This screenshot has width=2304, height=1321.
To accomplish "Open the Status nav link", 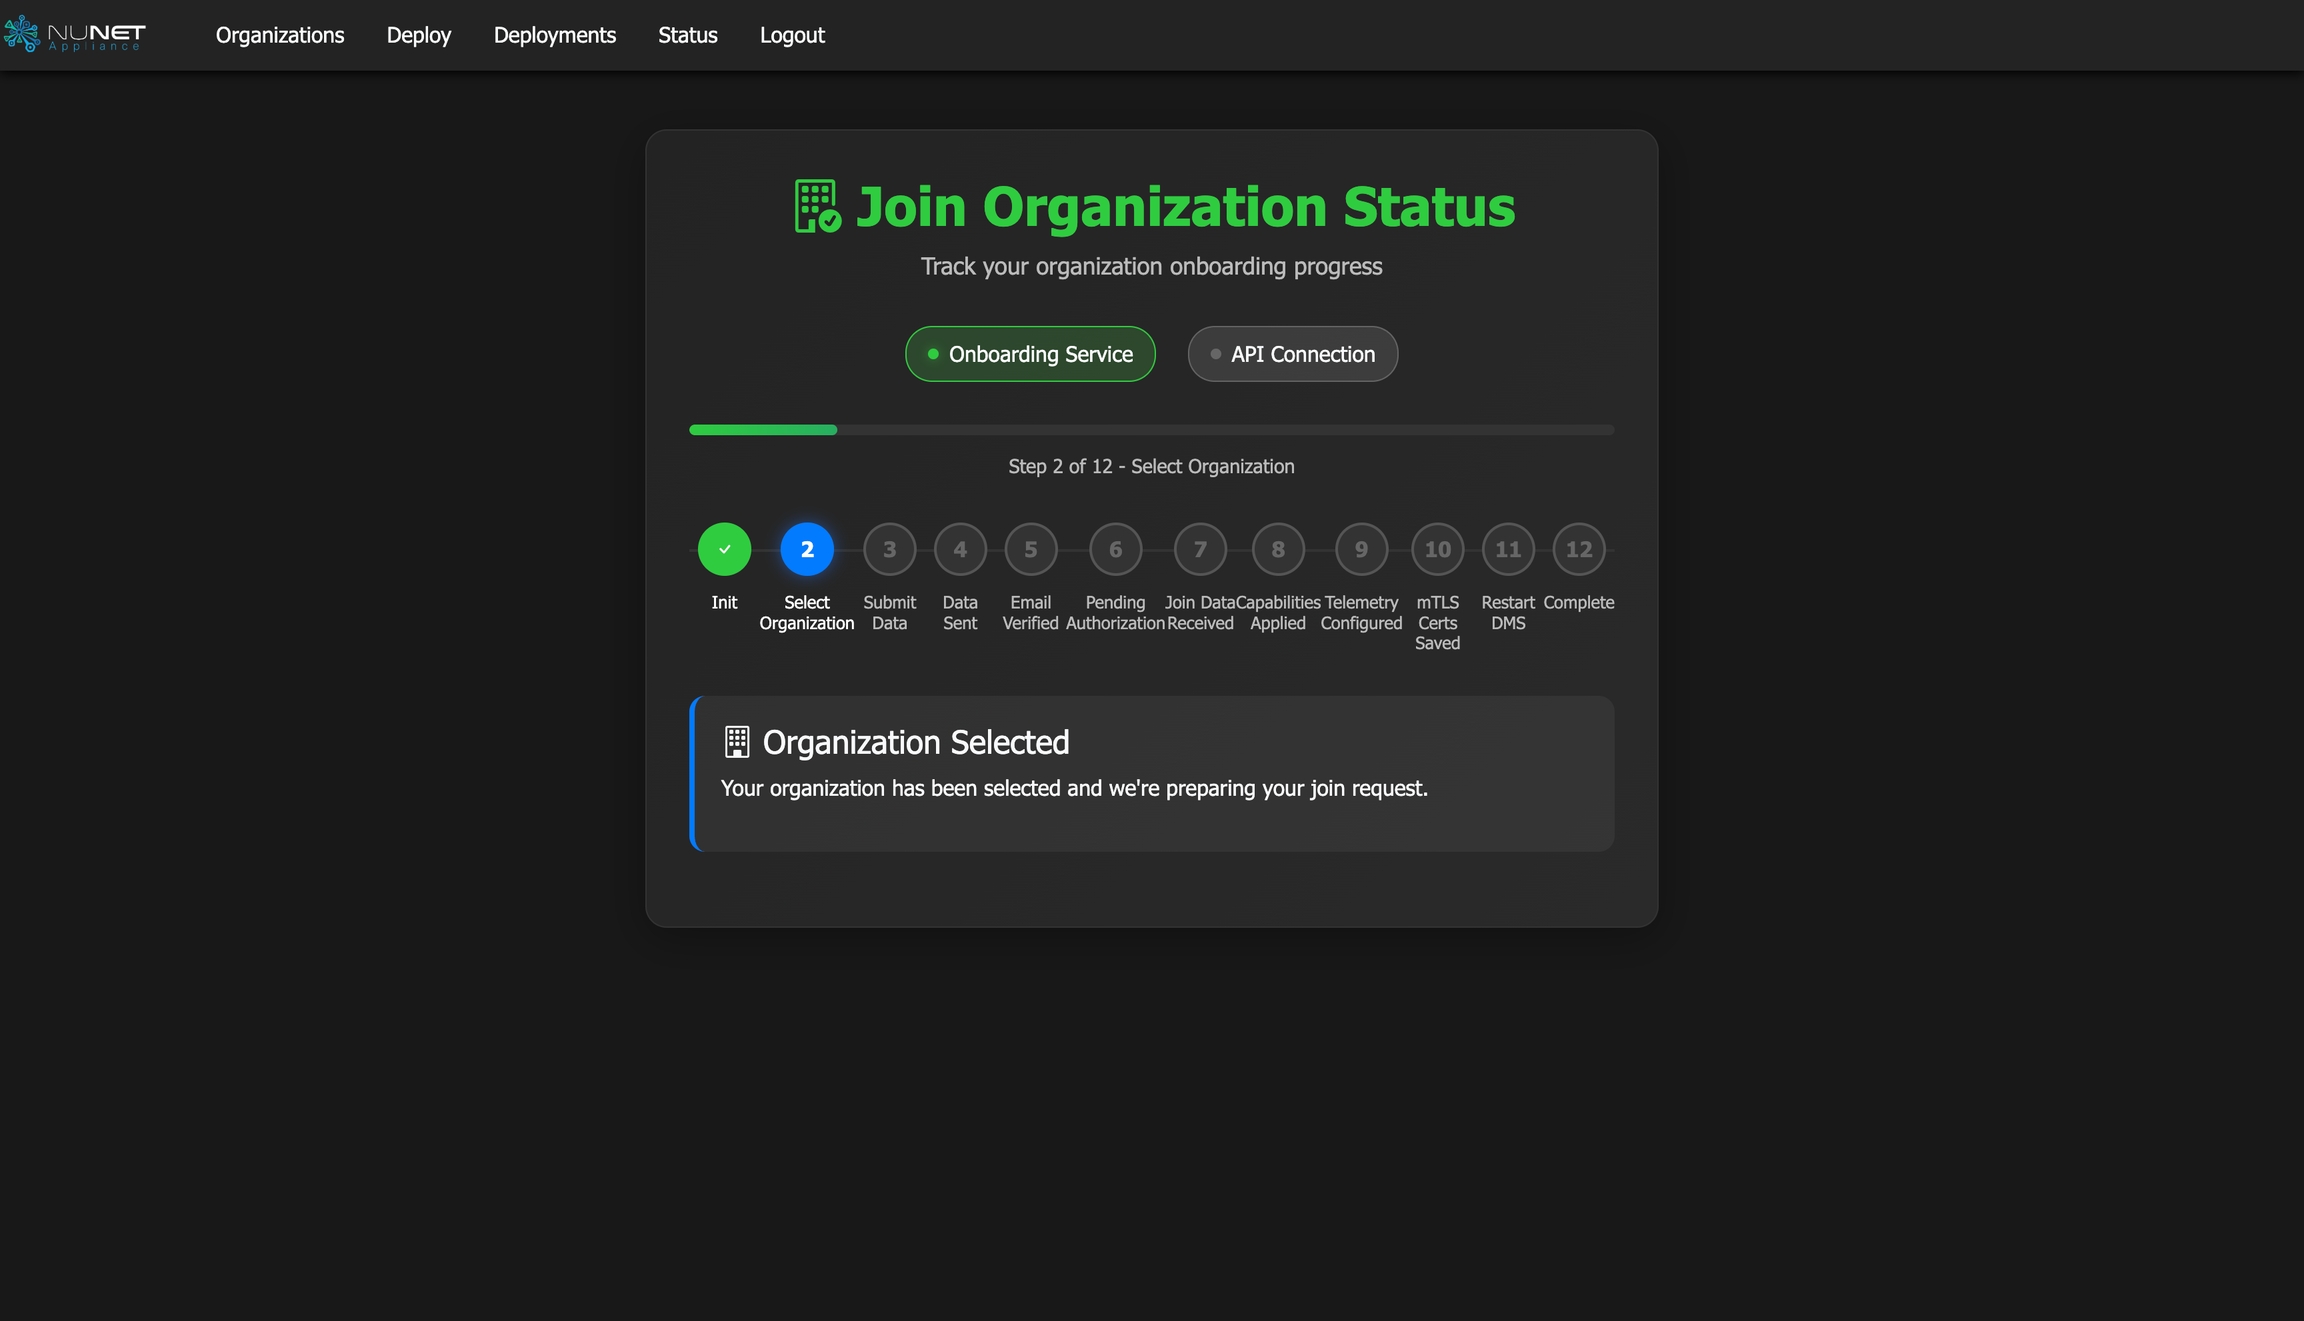I will (x=688, y=35).
